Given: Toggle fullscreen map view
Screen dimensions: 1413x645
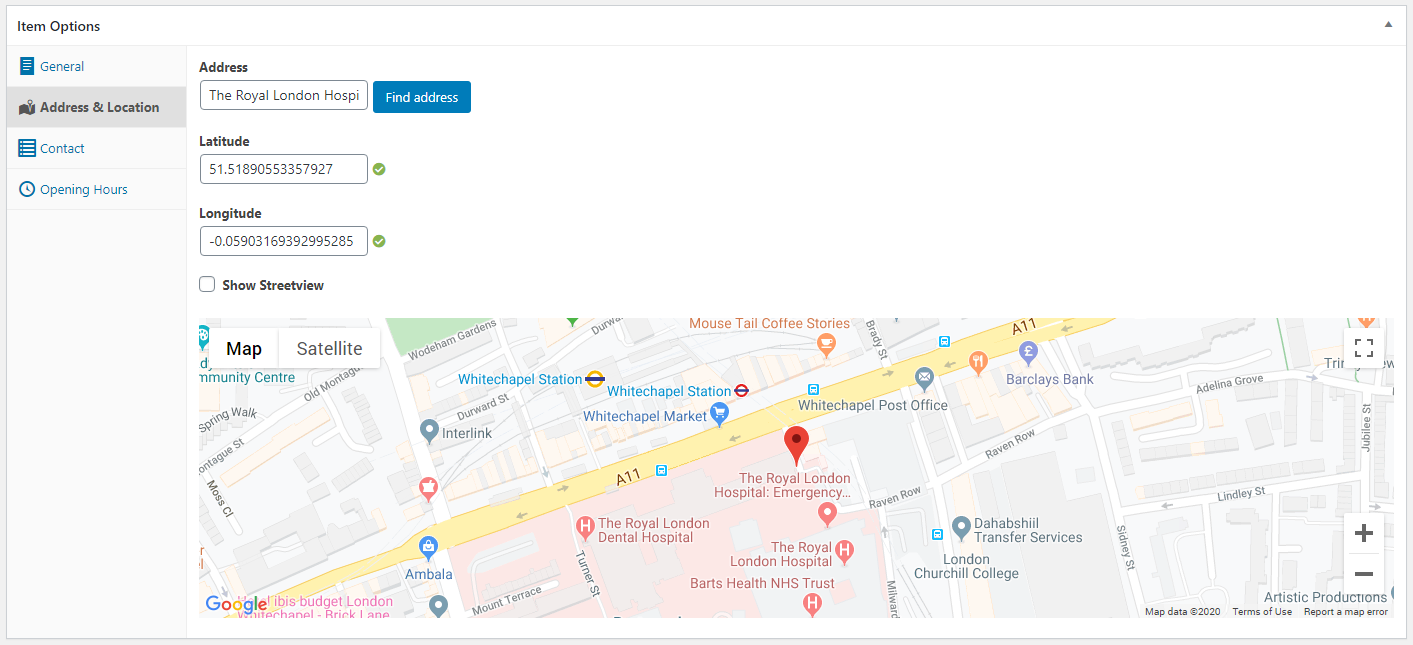Looking at the screenshot, I should [1363, 348].
